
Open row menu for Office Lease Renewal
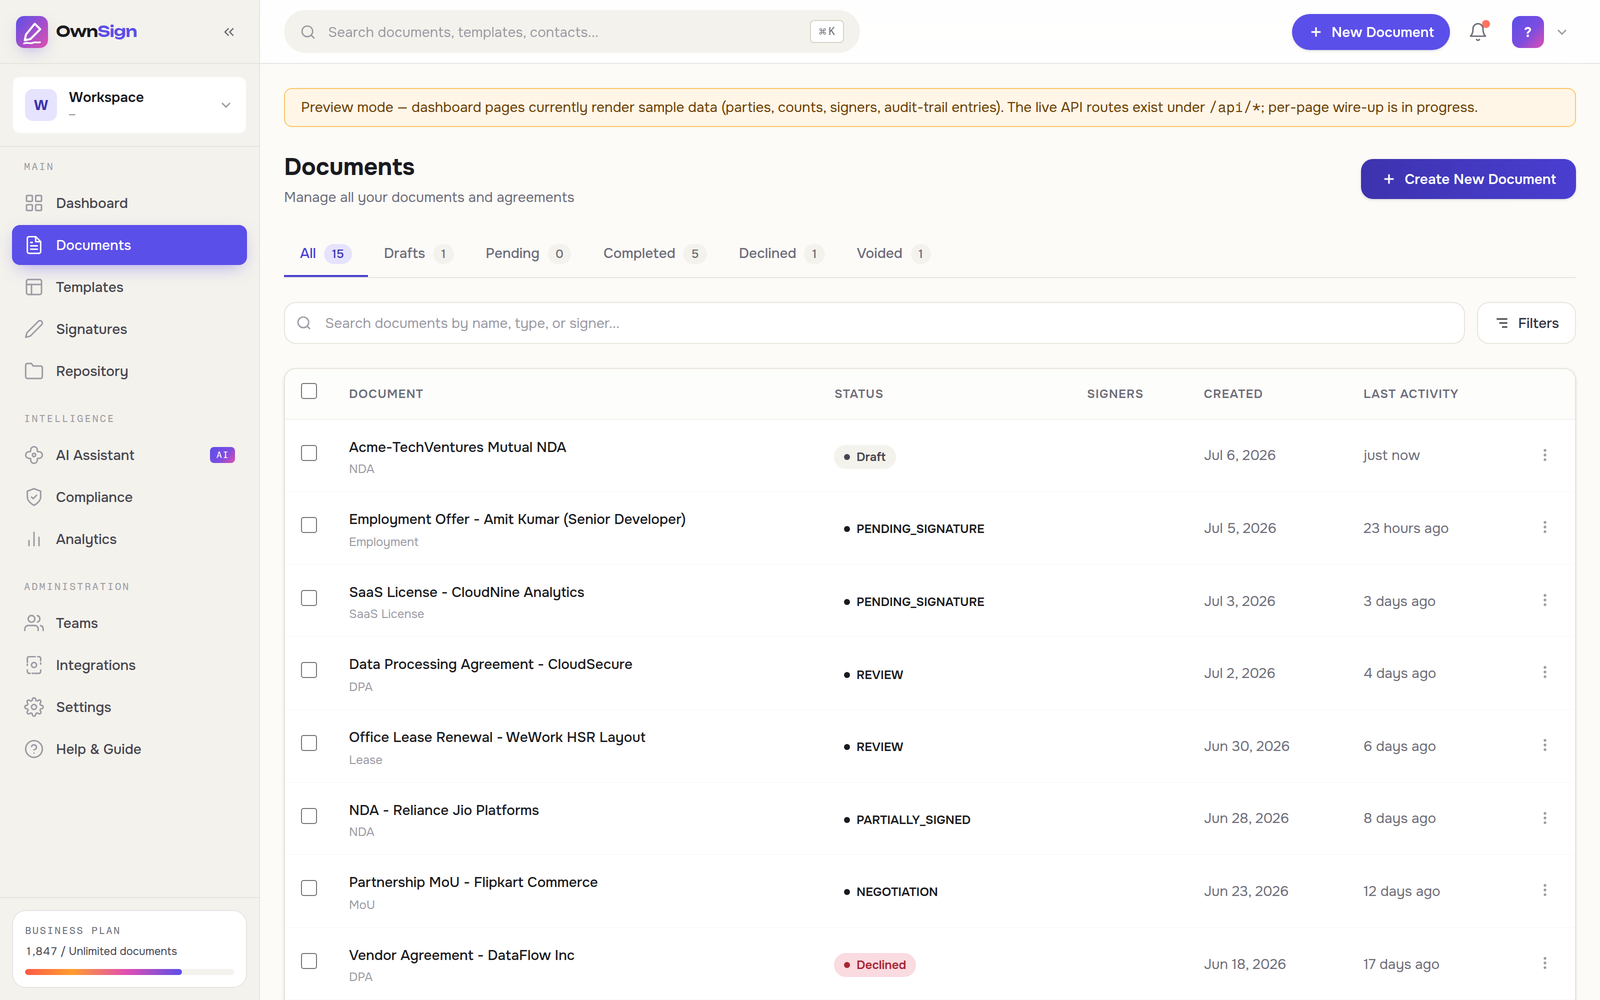(1544, 745)
